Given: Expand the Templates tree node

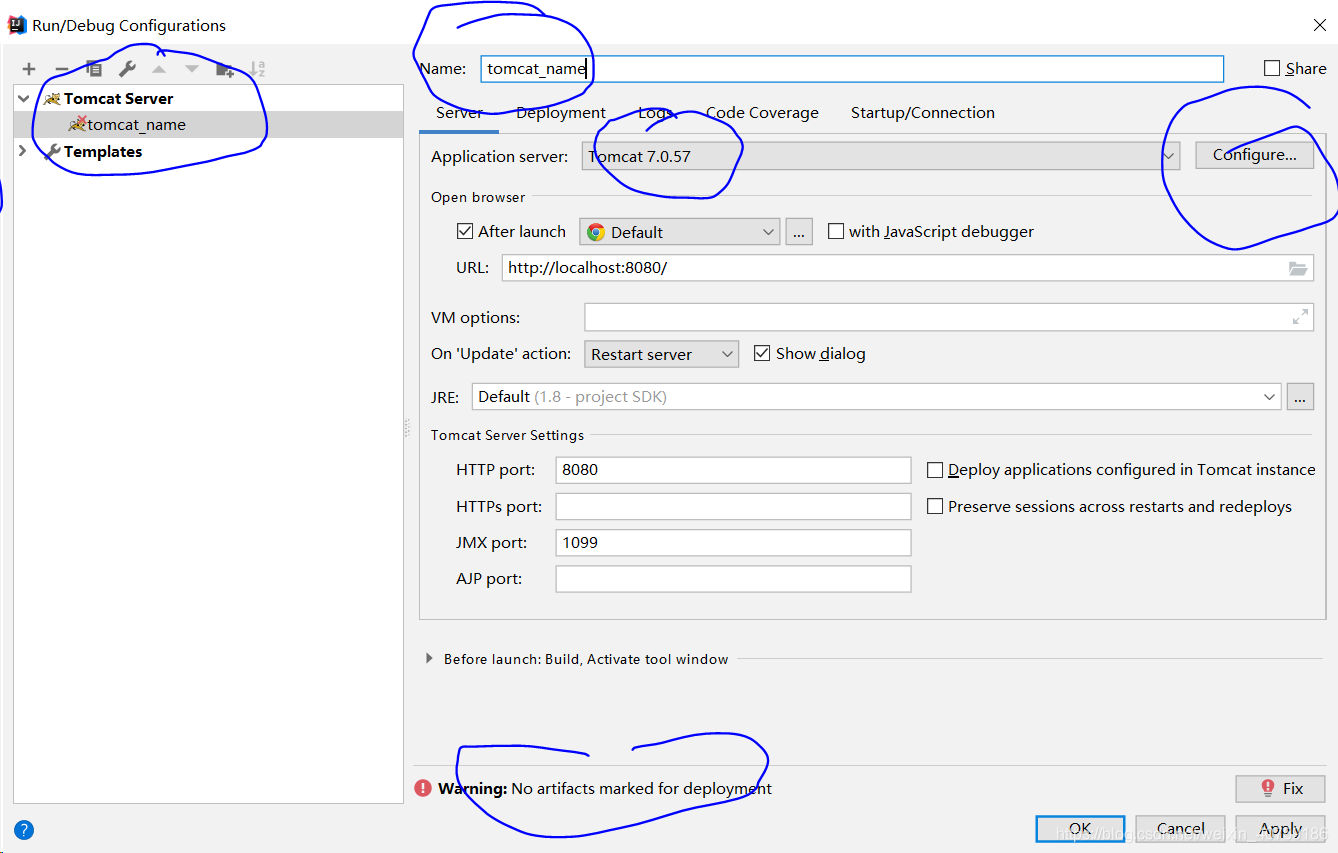Looking at the screenshot, I should tap(24, 152).
